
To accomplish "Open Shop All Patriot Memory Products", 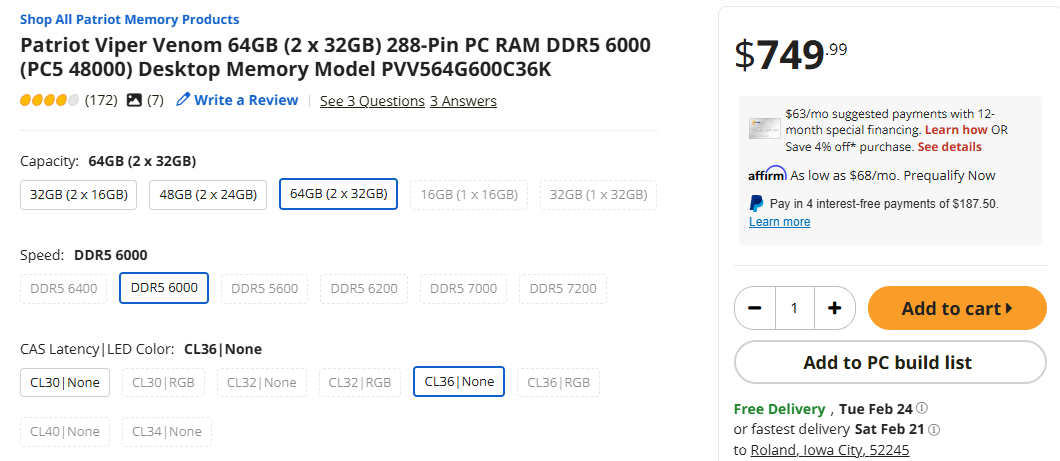I will tap(129, 19).
